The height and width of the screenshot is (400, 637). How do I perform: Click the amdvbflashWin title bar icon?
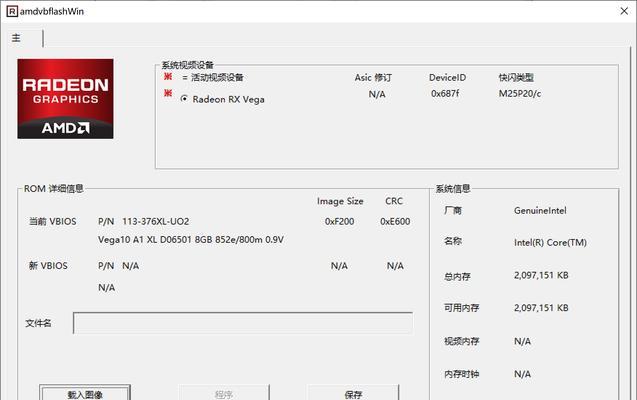click(12, 11)
